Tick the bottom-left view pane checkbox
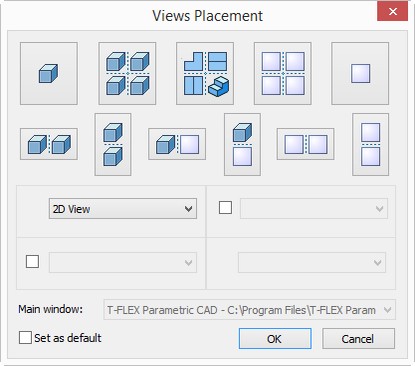Viewport: 415px width, 366px height. click(32, 262)
